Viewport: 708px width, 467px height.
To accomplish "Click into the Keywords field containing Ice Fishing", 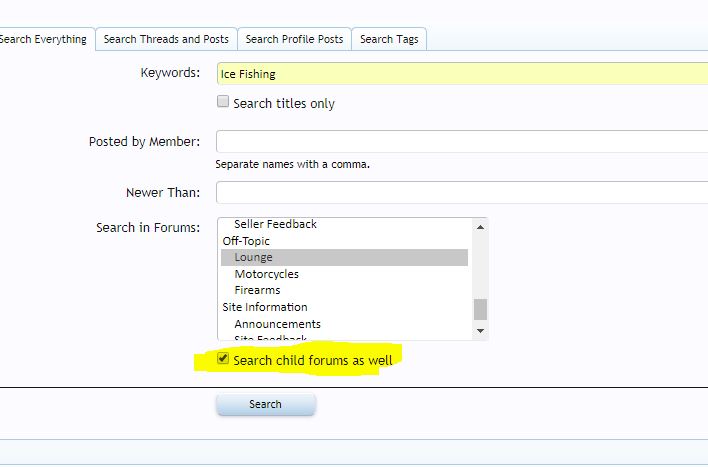I will (x=462, y=74).
